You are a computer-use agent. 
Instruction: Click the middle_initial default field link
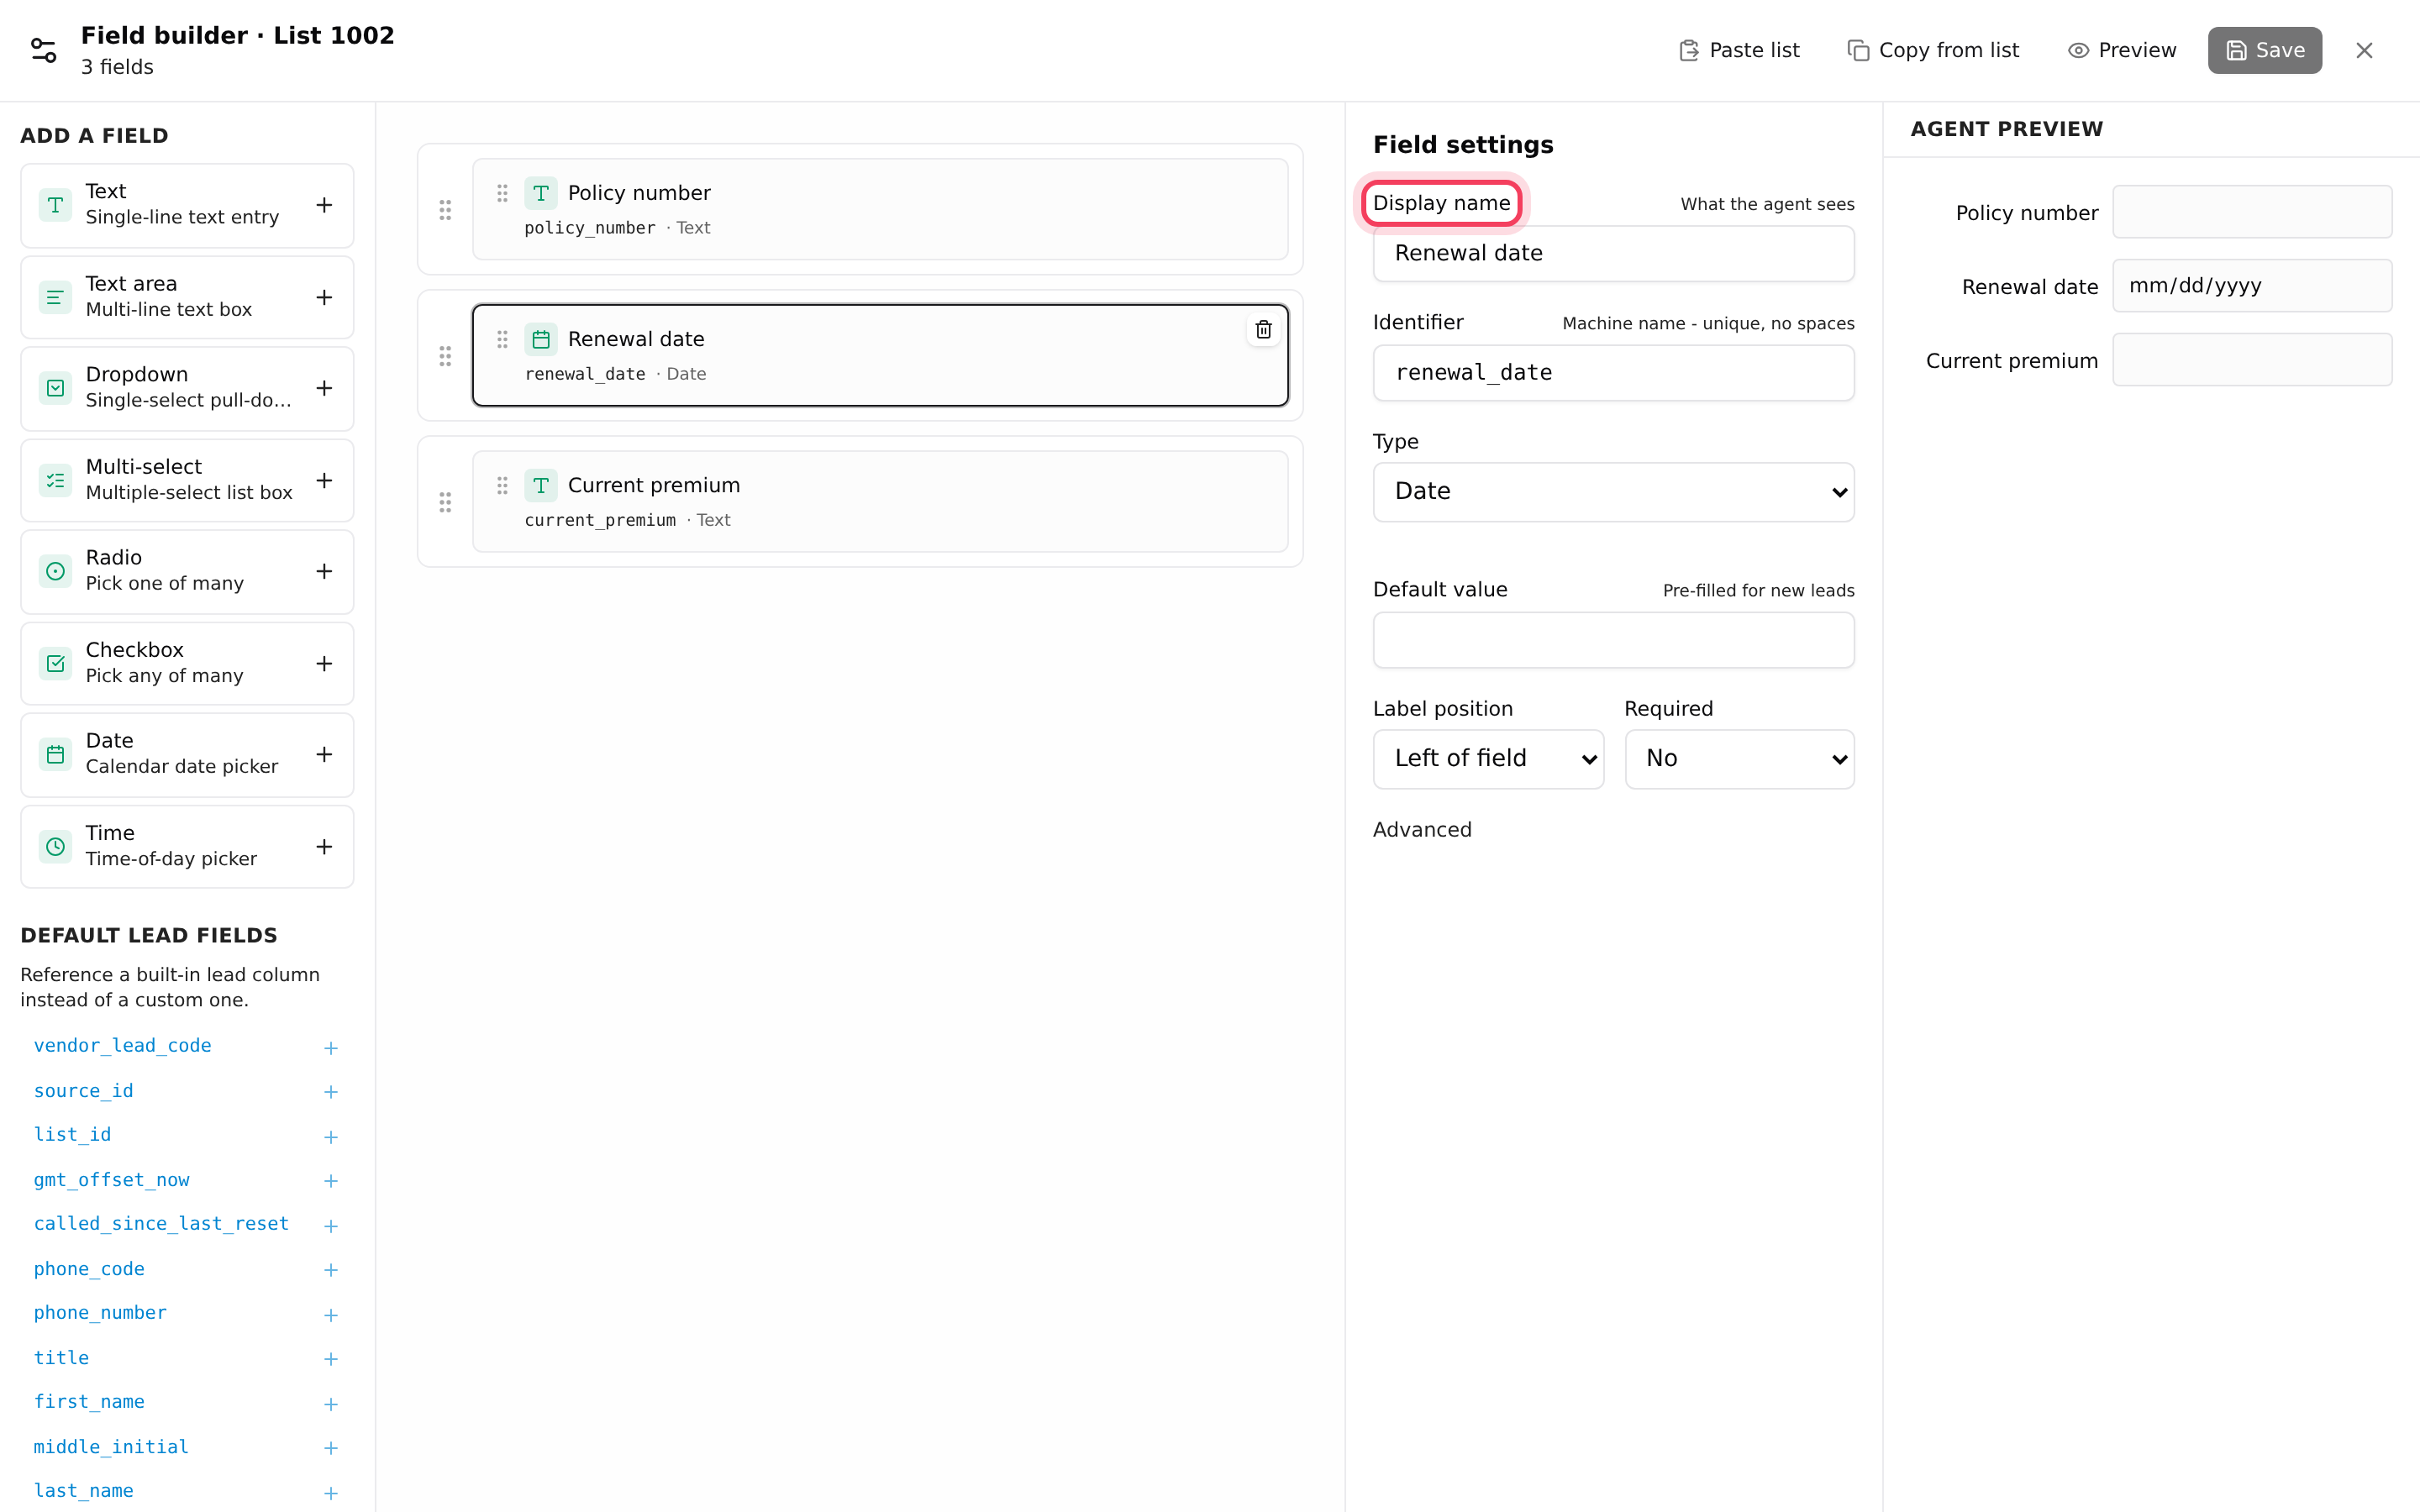click(111, 1446)
